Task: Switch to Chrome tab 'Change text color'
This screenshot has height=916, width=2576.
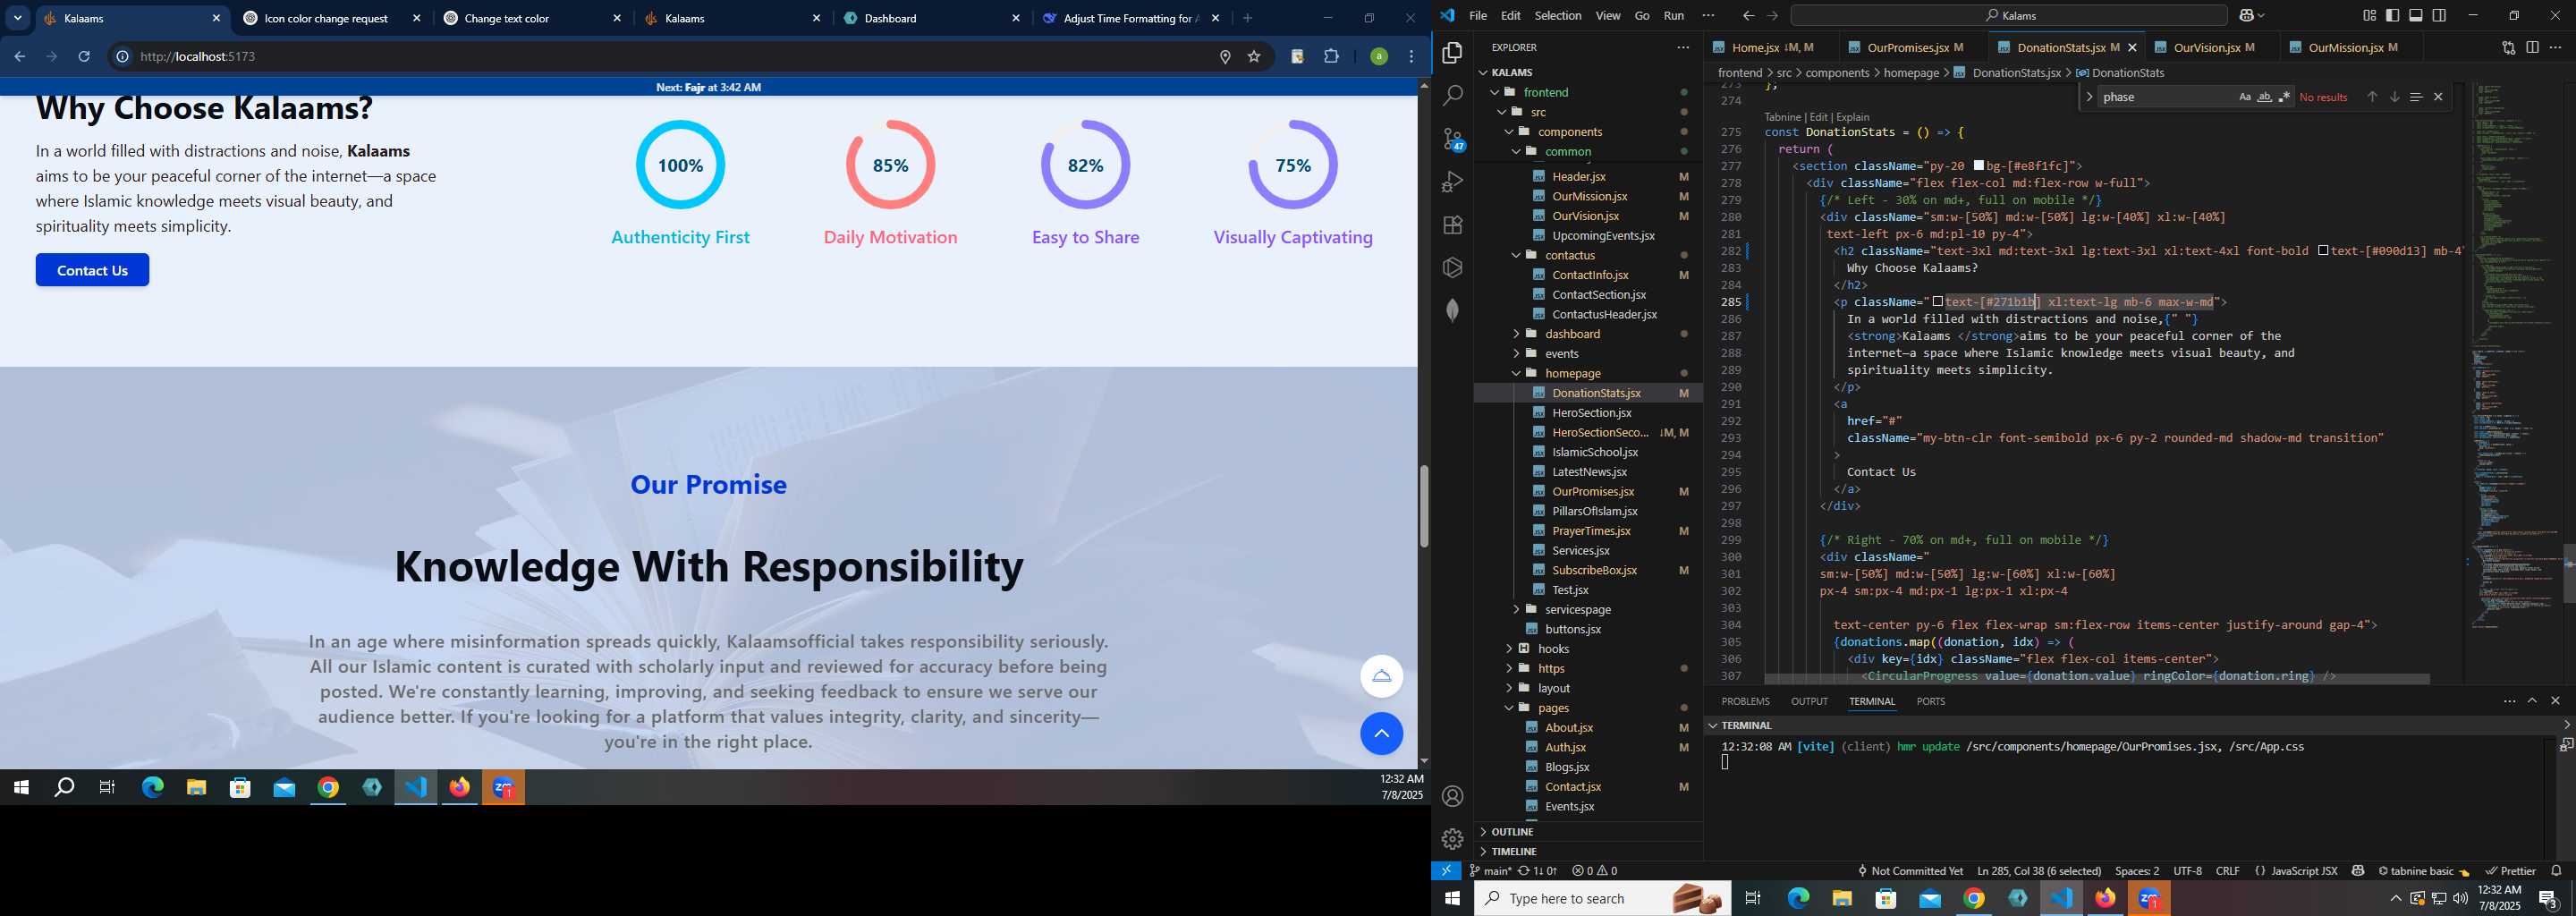Action: pyautogui.click(x=532, y=18)
